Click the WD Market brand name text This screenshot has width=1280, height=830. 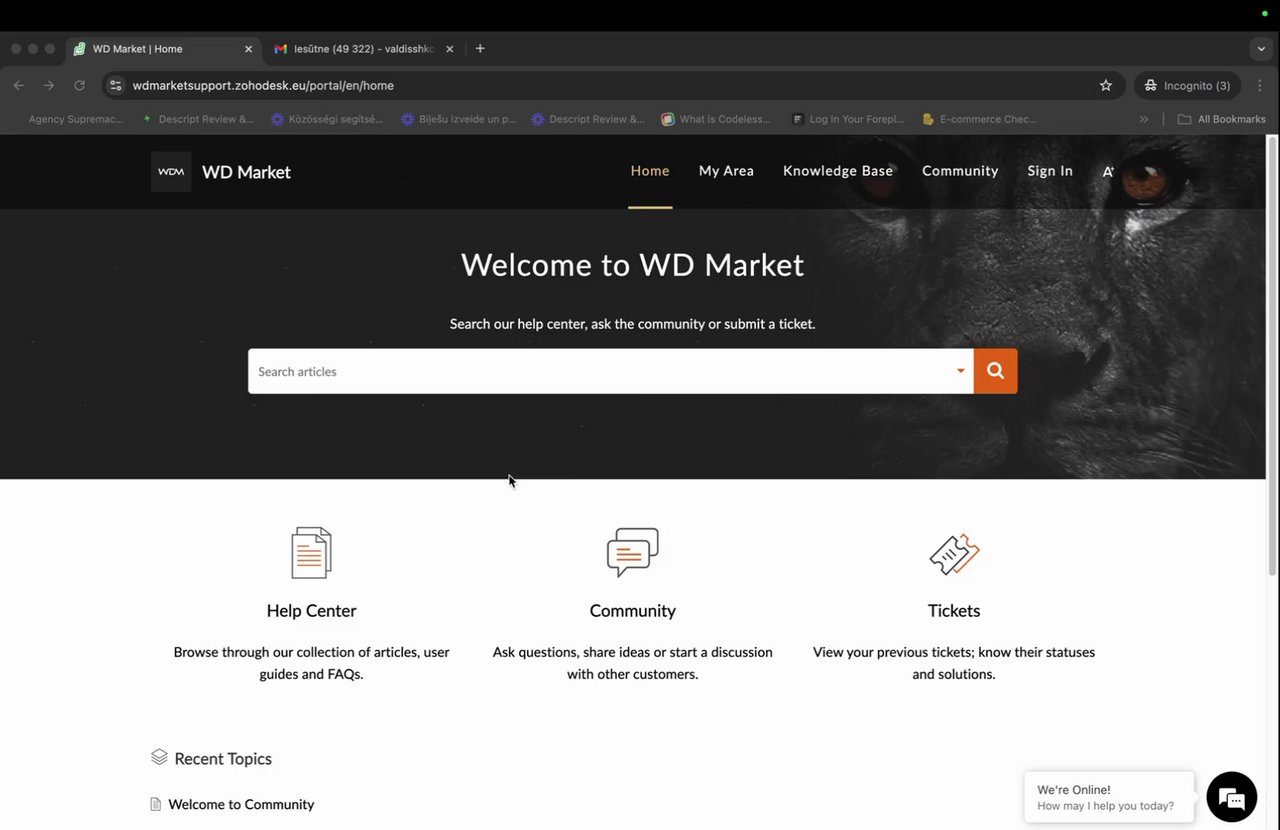pos(246,172)
